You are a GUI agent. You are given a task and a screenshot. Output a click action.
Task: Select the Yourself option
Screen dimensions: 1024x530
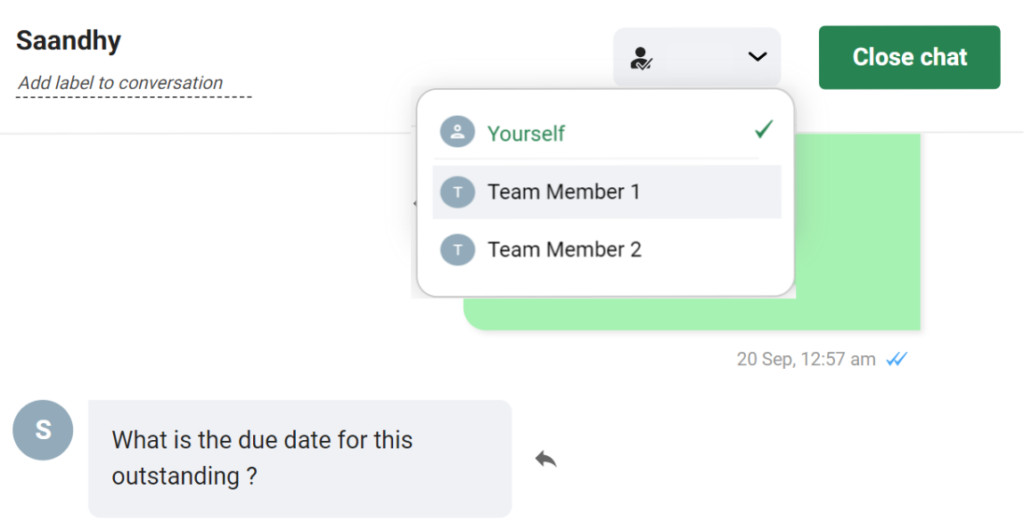coord(607,132)
